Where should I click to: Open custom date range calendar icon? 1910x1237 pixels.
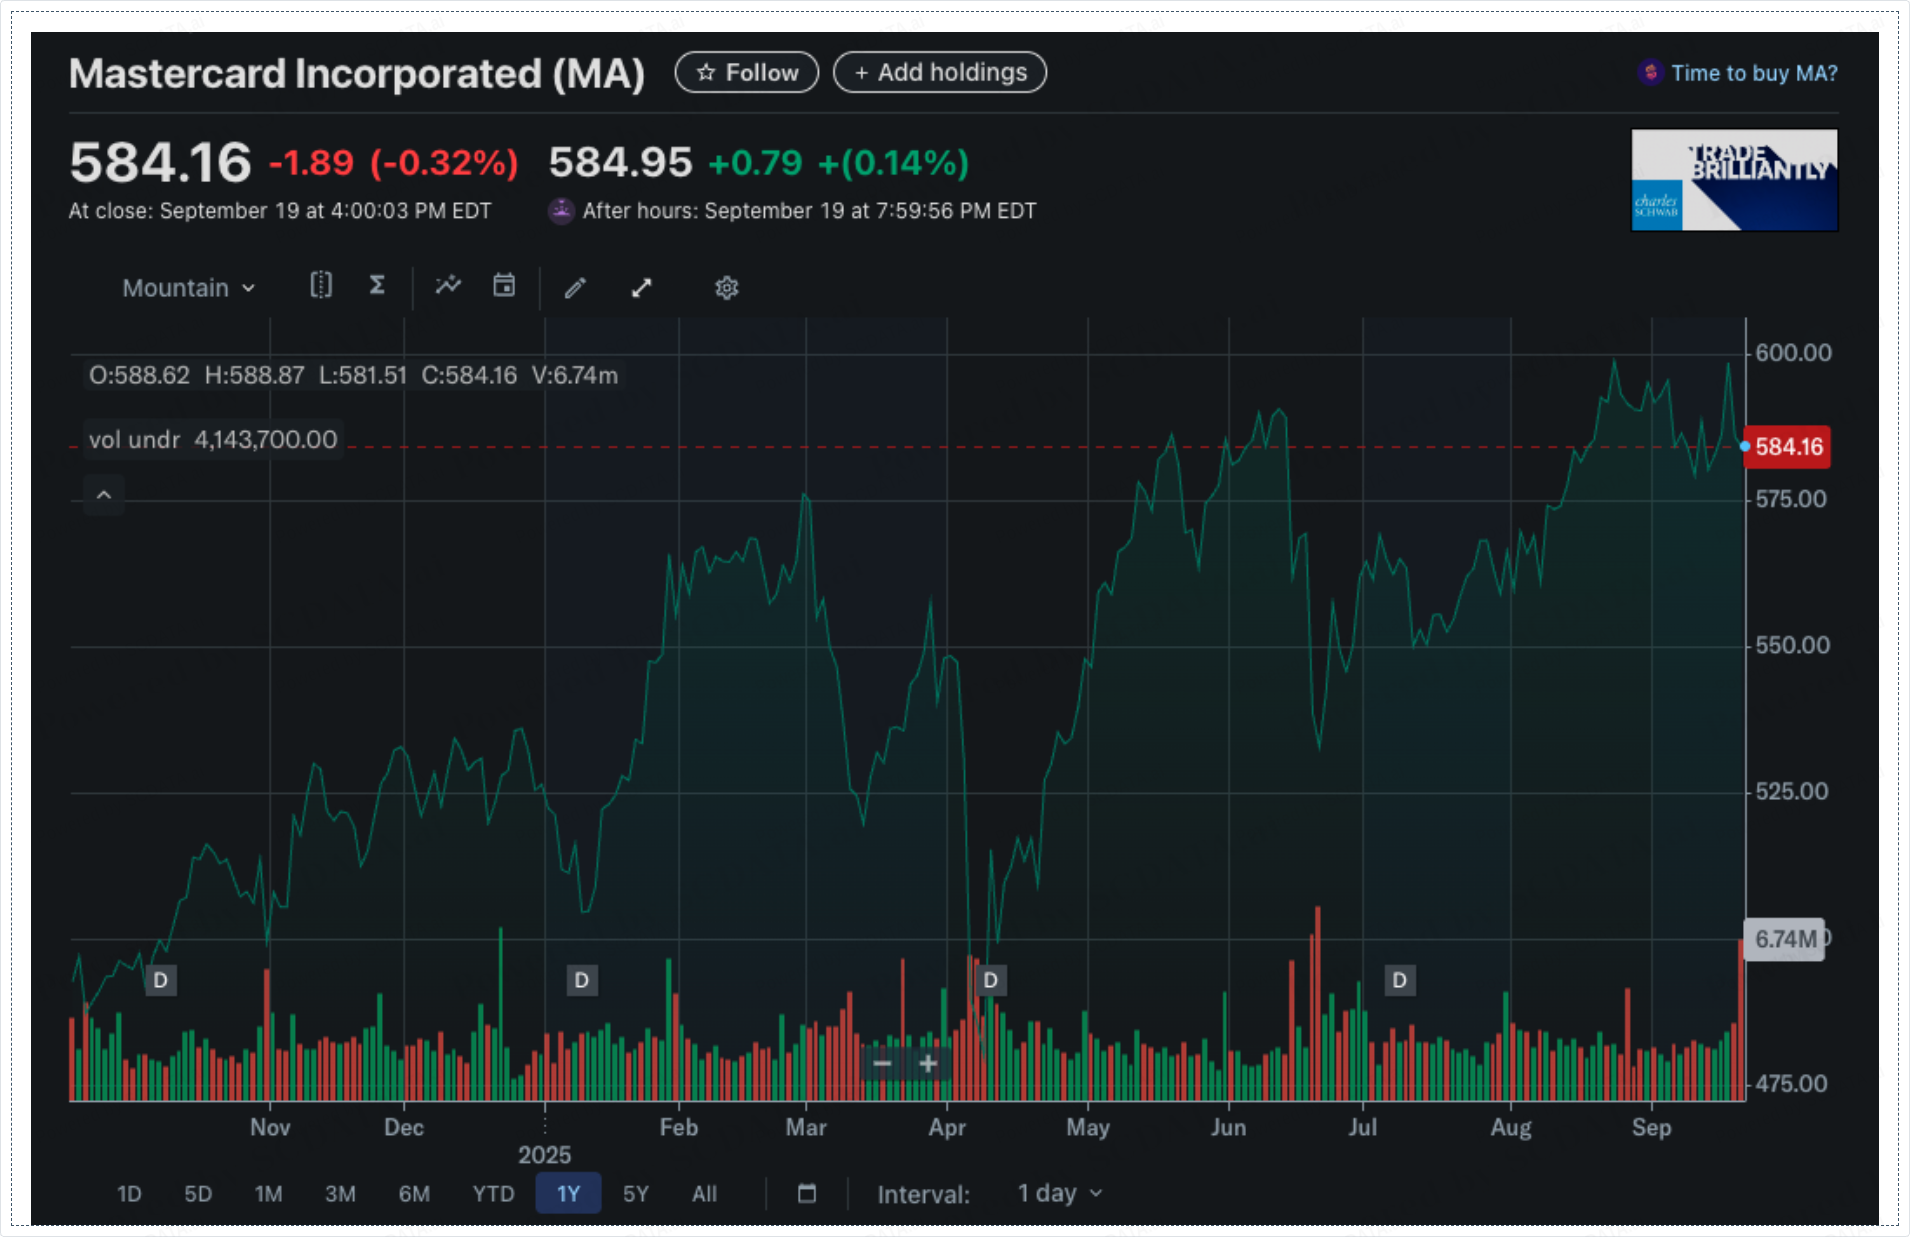click(x=807, y=1193)
